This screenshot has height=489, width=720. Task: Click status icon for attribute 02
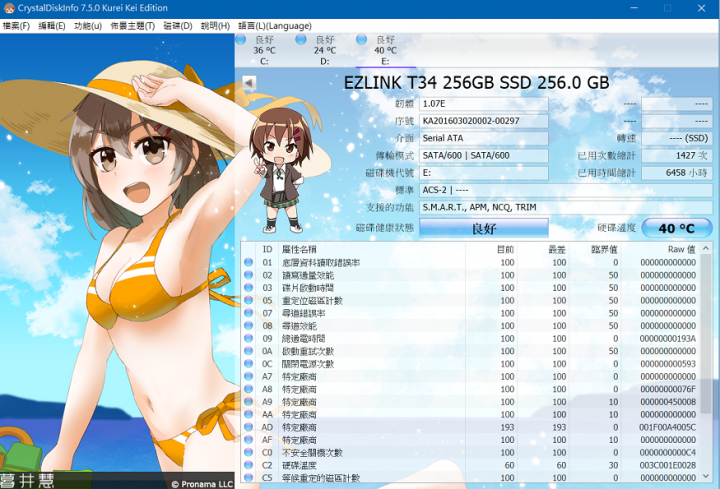coord(248,275)
